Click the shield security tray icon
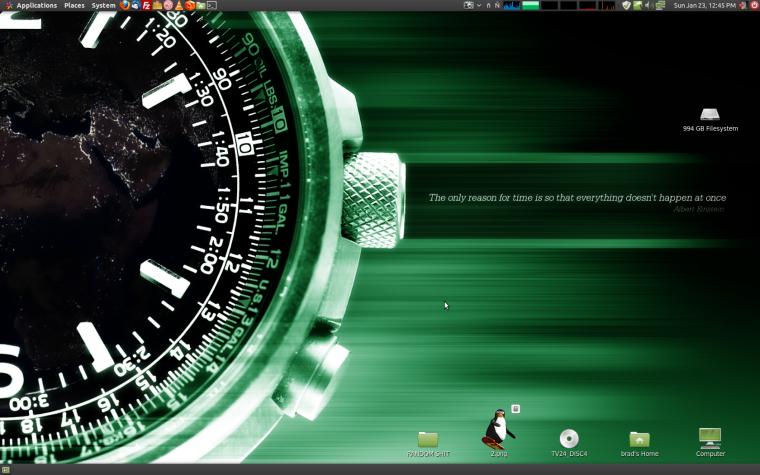 tap(626, 5)
